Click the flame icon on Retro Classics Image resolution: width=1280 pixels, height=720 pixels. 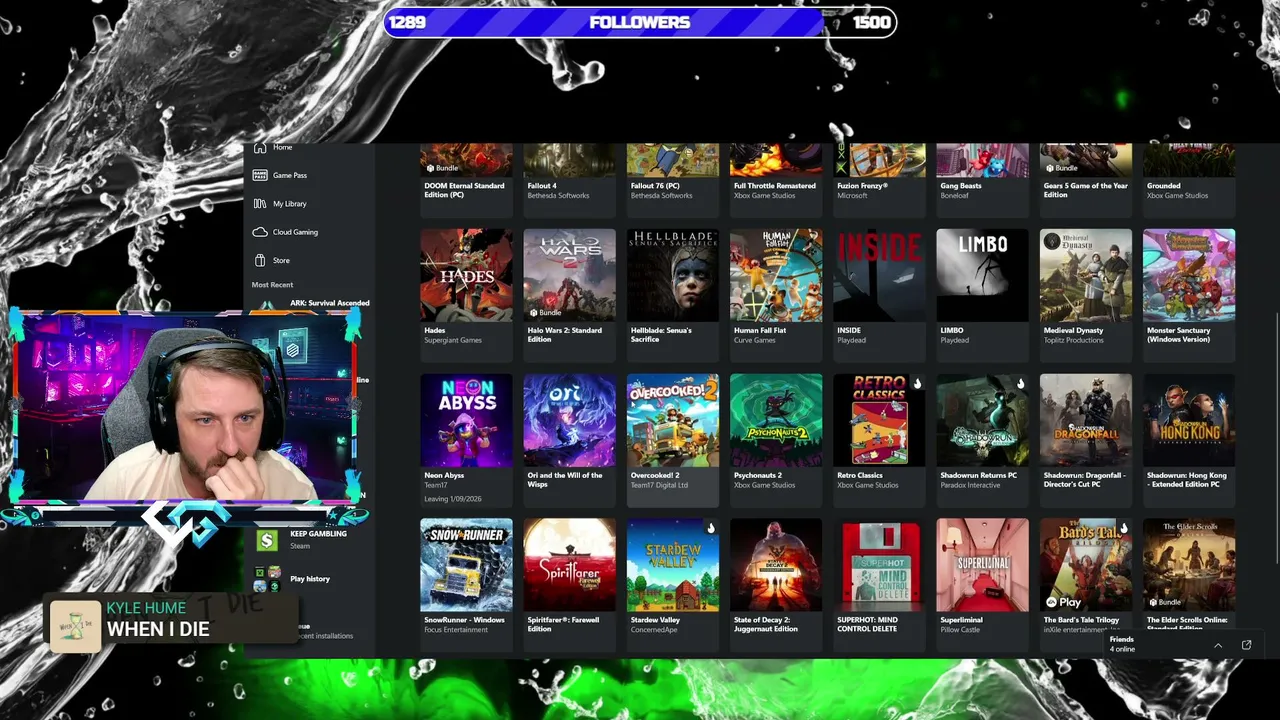coord(917,384)
